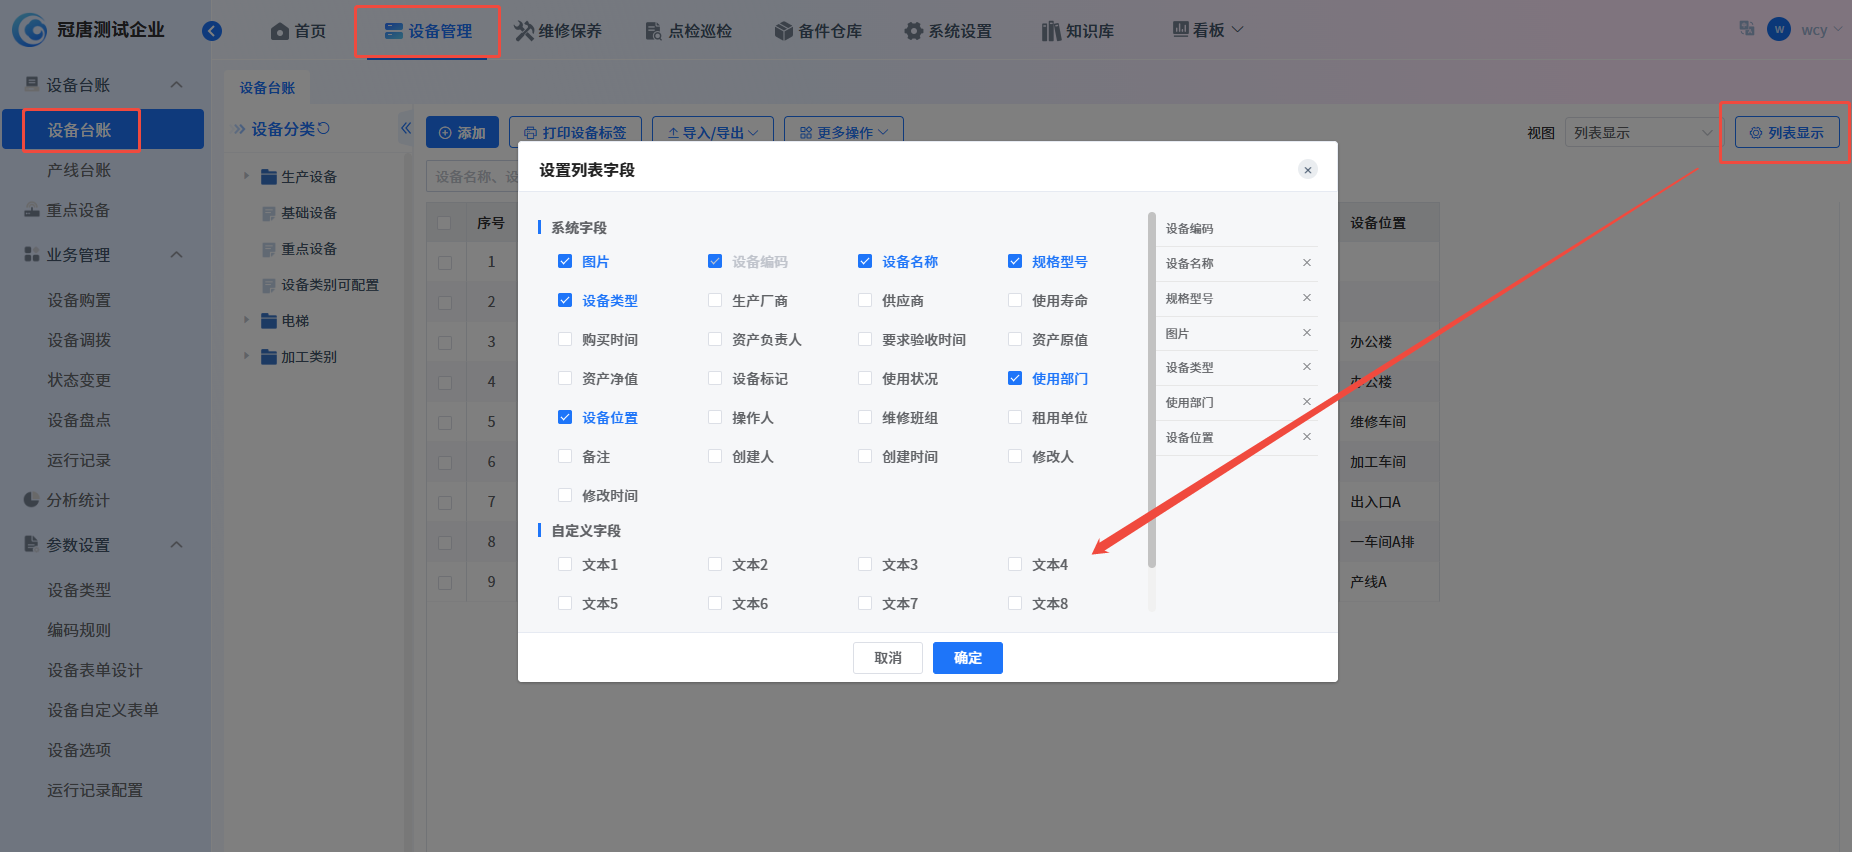Viewport: 1852px width, 852px height.
Task: Remove 规格型号 from selected columns list
Action: 1307,298
